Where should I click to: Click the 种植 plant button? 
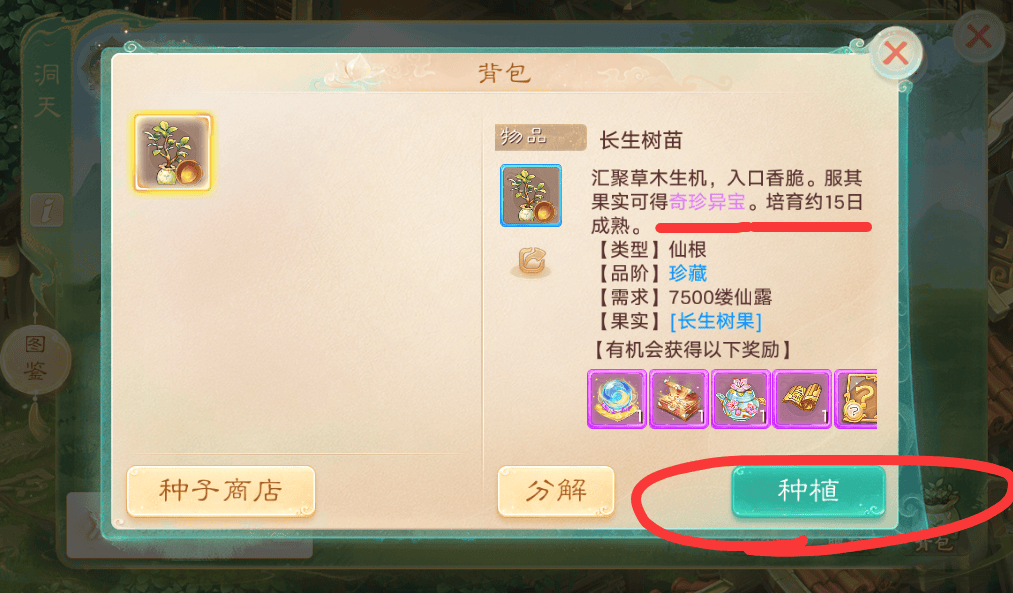(808, 491)
